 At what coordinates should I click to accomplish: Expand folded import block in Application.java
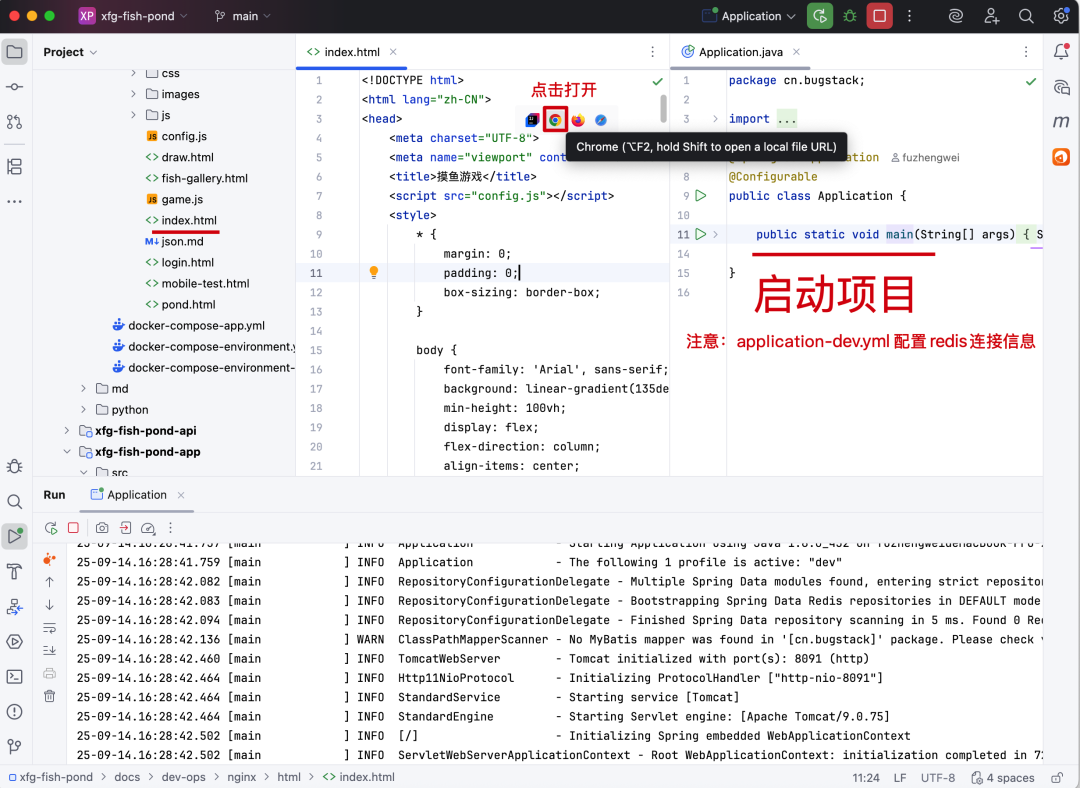pos(715,118)
